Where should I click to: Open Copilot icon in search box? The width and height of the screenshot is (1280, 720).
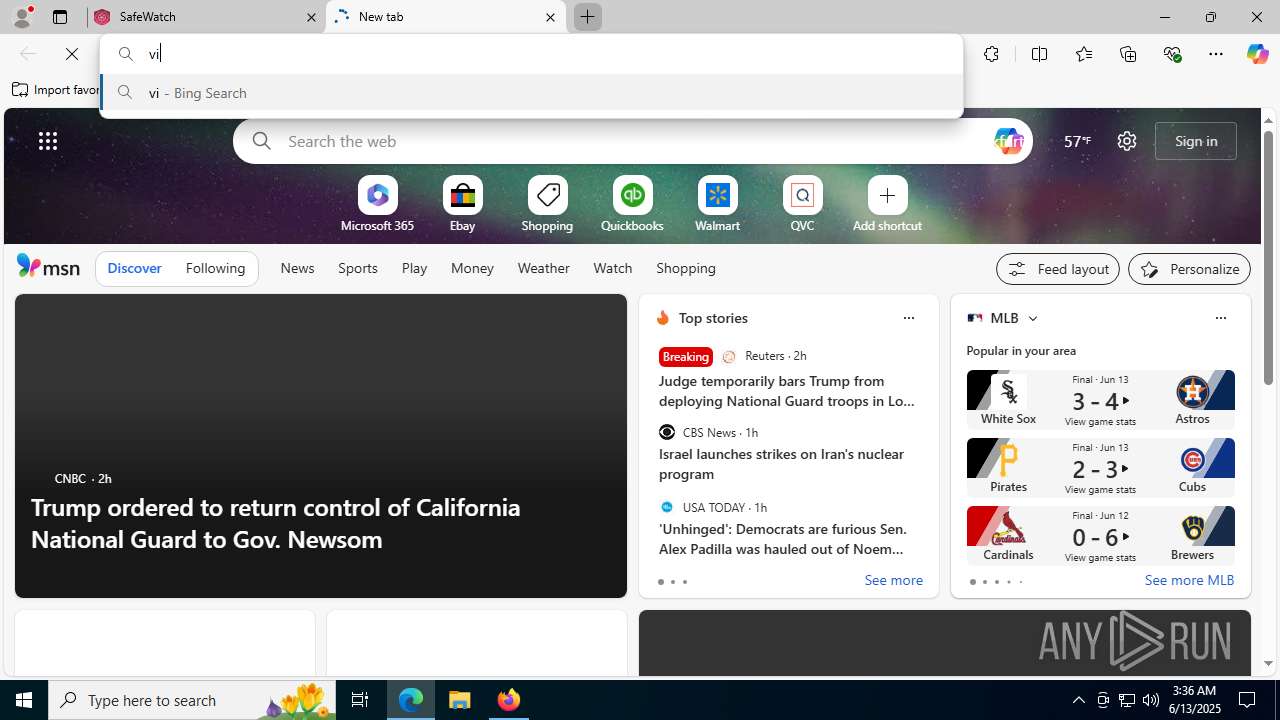pos(1008,141)
